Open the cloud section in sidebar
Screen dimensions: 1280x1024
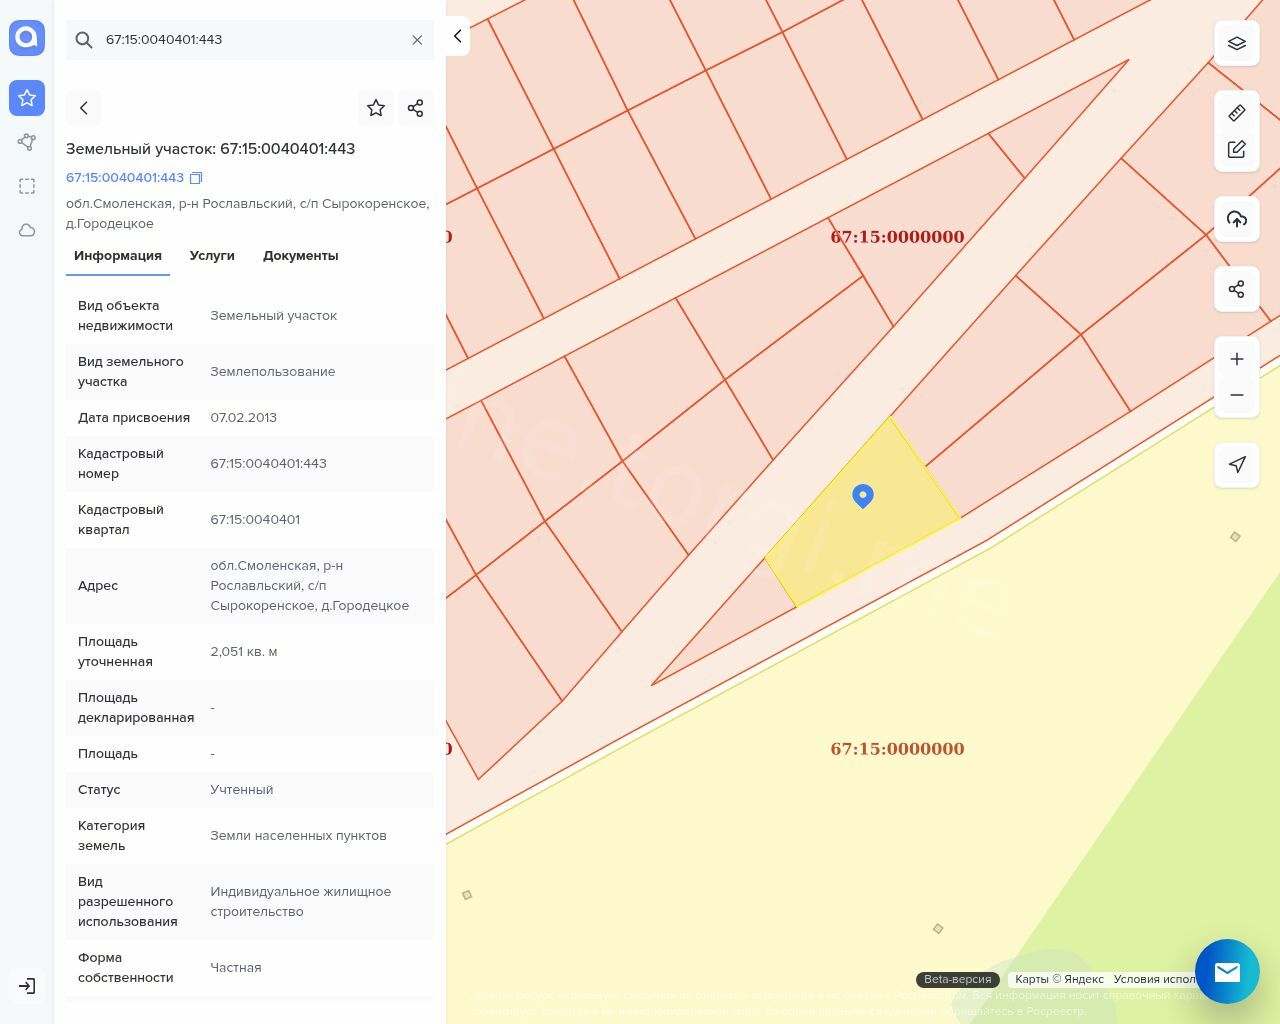tap(27, 230)
